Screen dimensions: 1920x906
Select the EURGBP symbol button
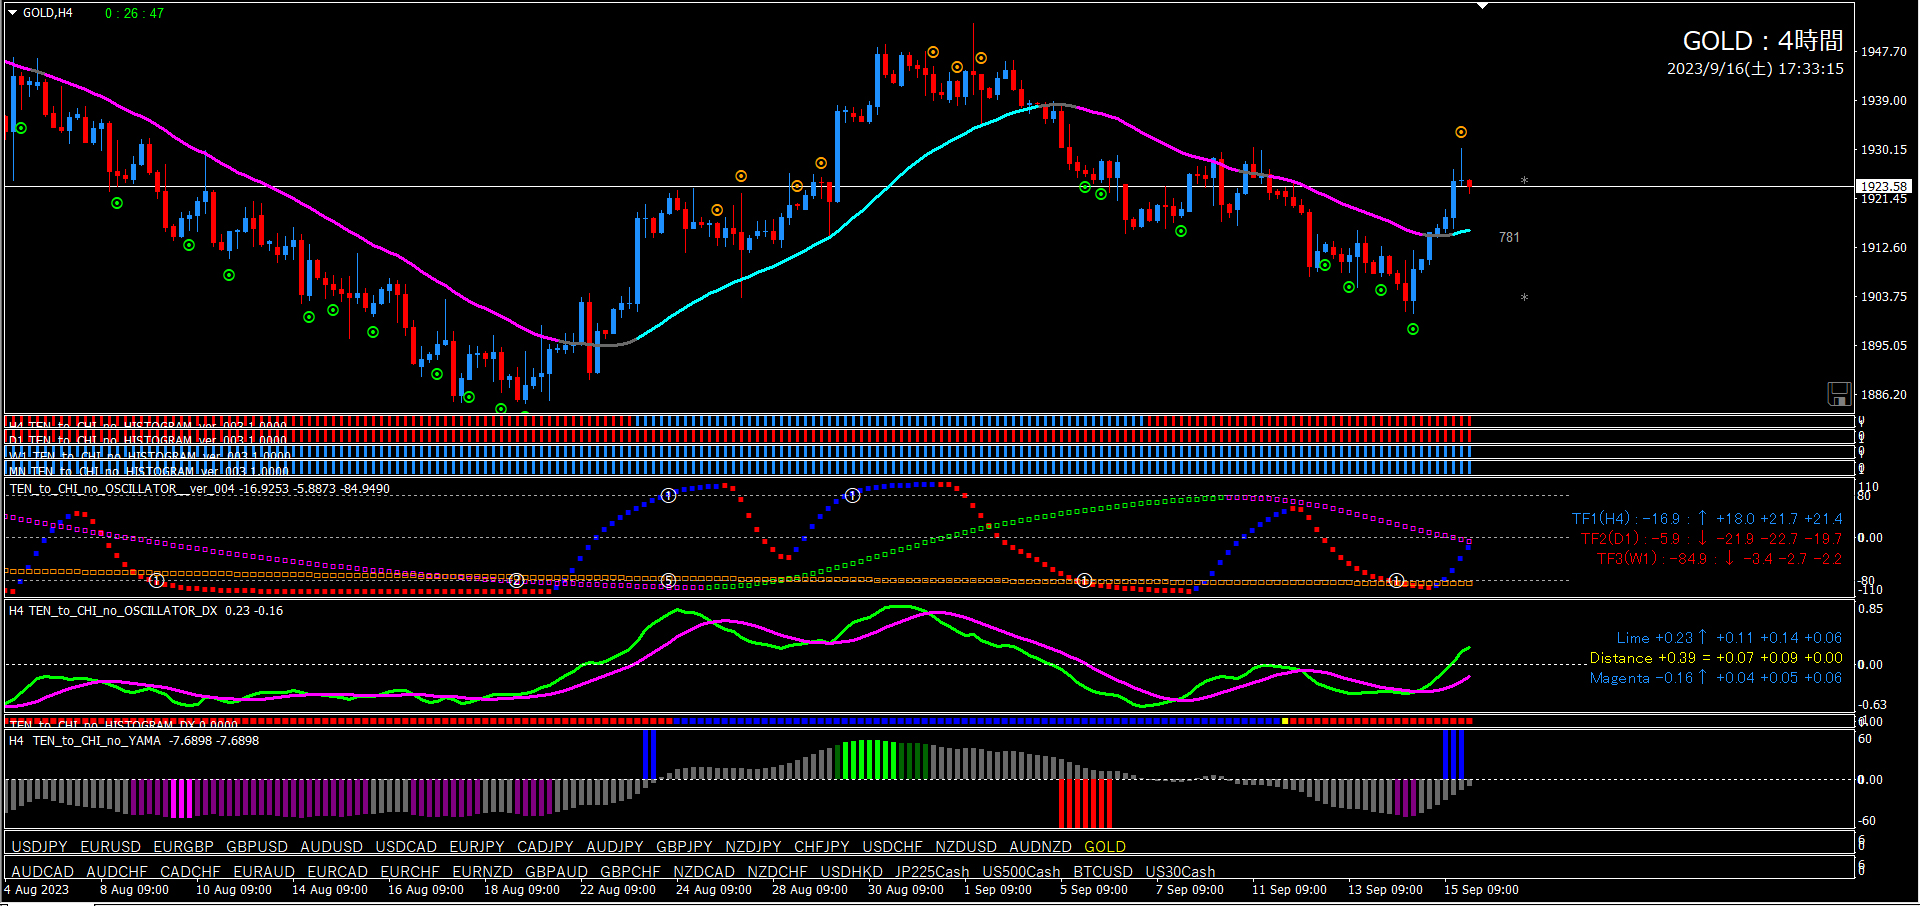coord(183,847)
